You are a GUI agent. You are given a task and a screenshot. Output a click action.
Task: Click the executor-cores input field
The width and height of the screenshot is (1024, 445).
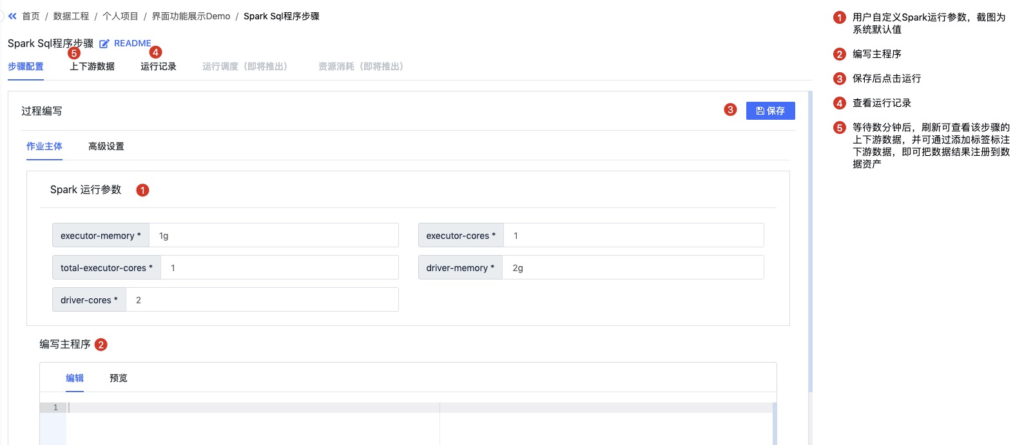[633, 235]
